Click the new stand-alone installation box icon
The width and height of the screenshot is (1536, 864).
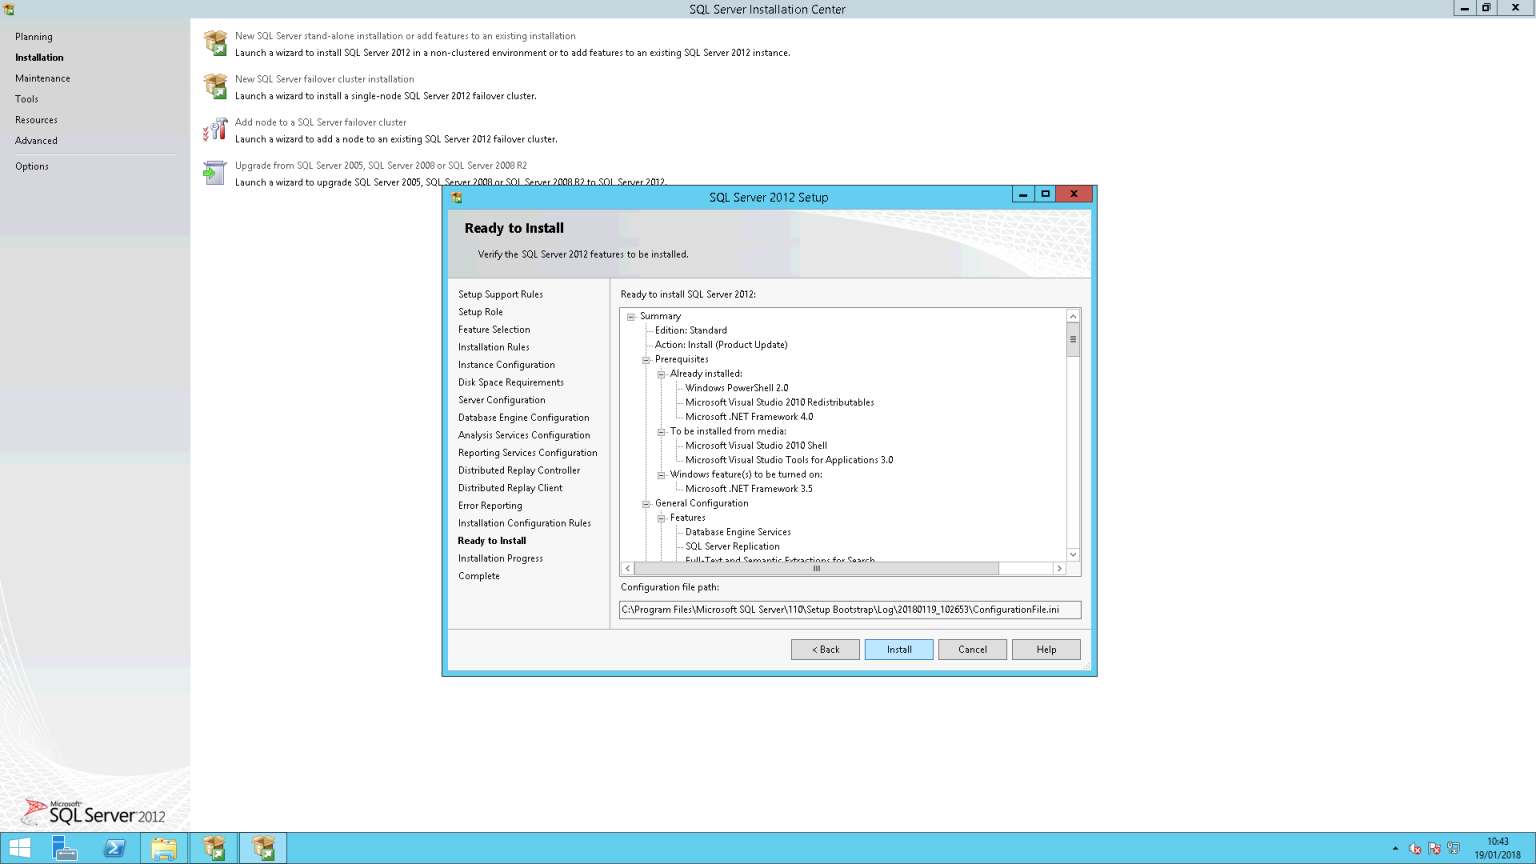tap(215, 43)
